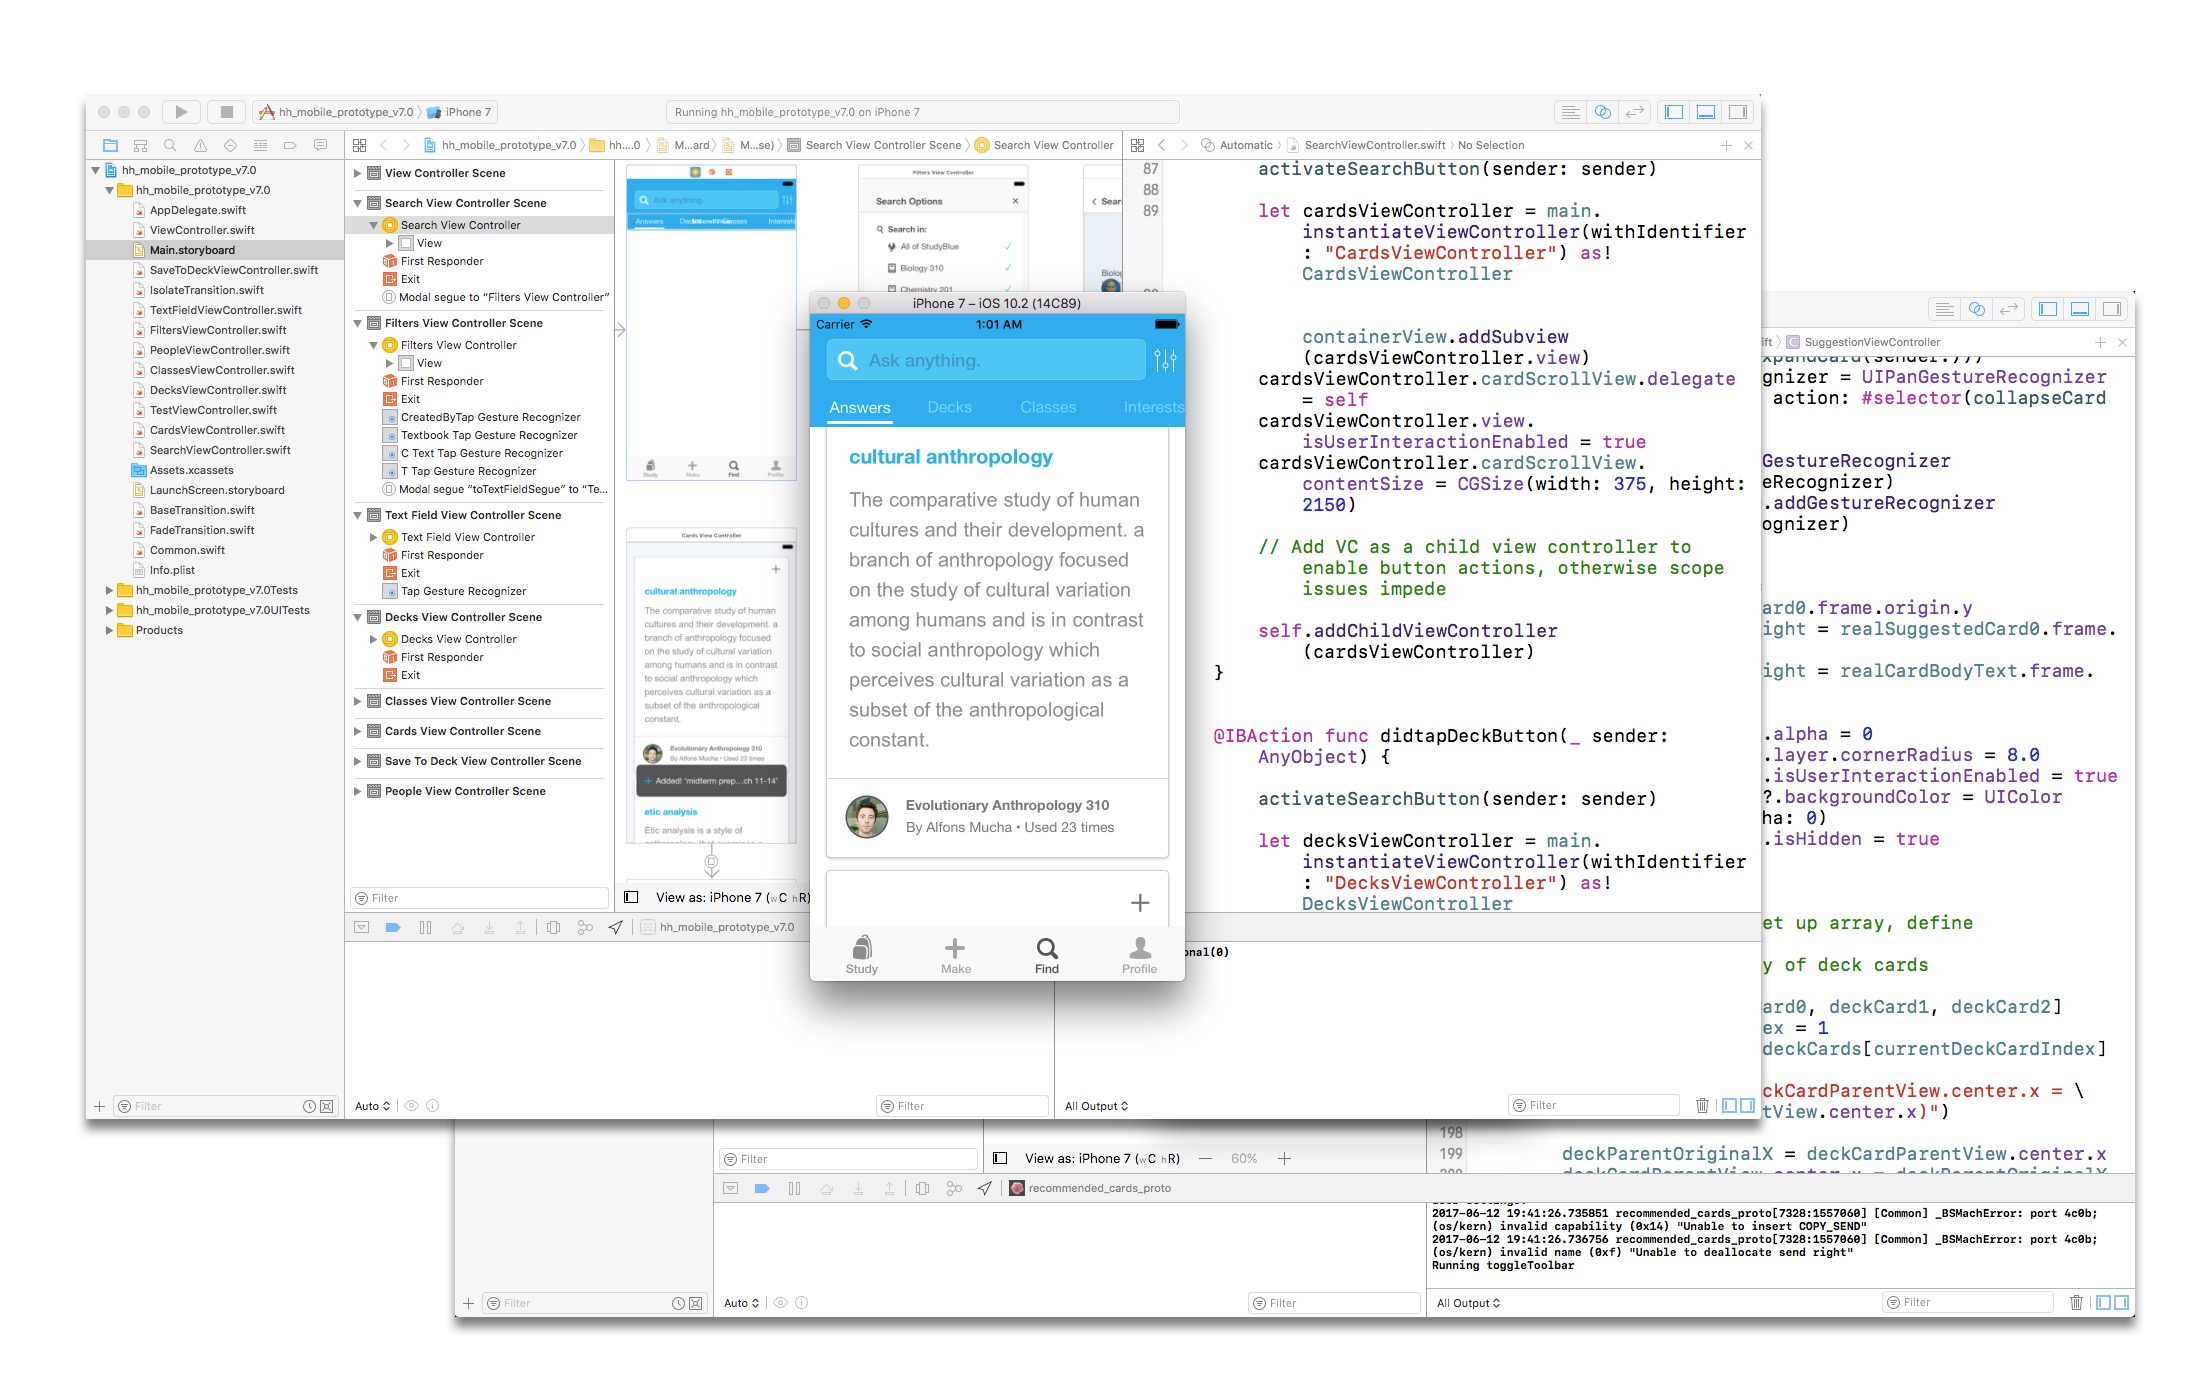The width and height of the screenshot is (2200, 1400).
Task: Expand the Products folder
Action: coord(110,630)
